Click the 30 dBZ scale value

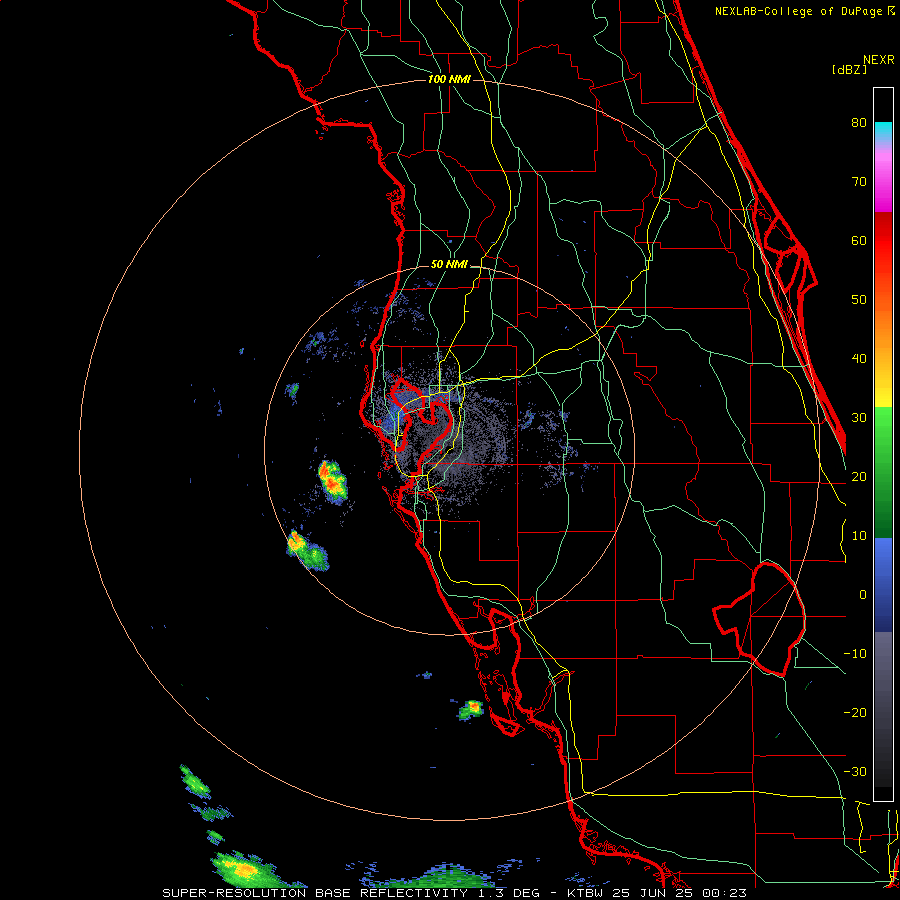click(x=859, y=417)
